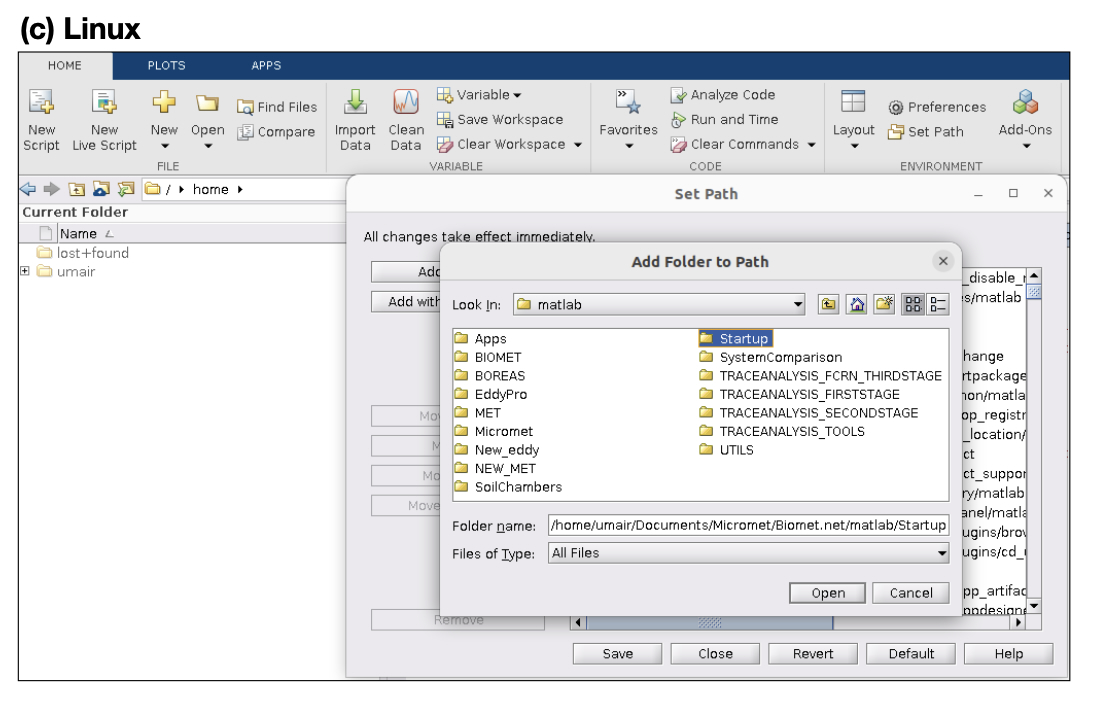
Task: Select the SystemComparison folder
Action: [771, 357]
